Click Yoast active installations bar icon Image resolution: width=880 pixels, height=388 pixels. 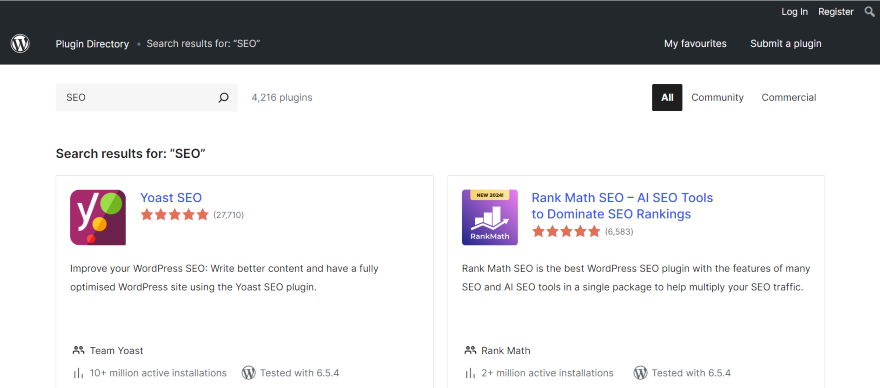(78, 373)
